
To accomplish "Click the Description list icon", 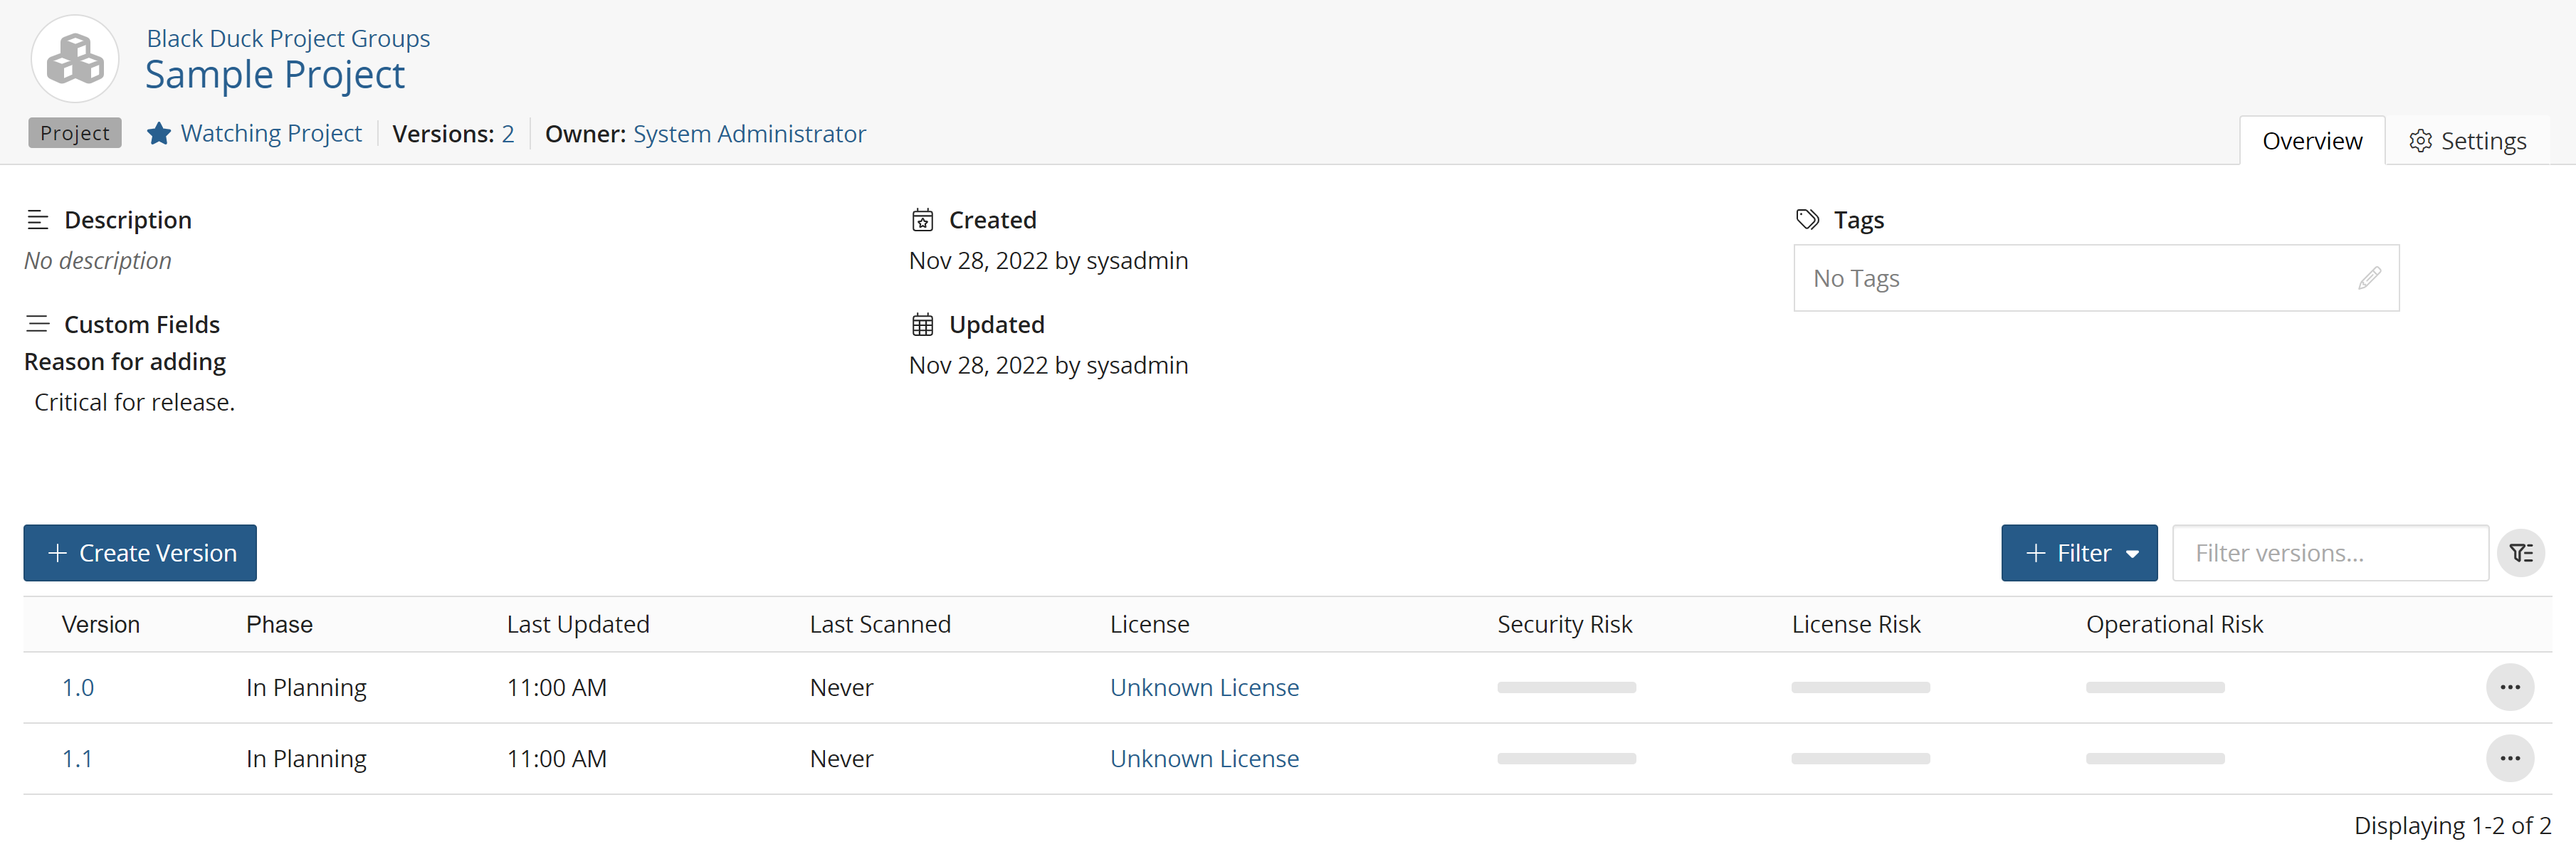I will tap(34, 220).
